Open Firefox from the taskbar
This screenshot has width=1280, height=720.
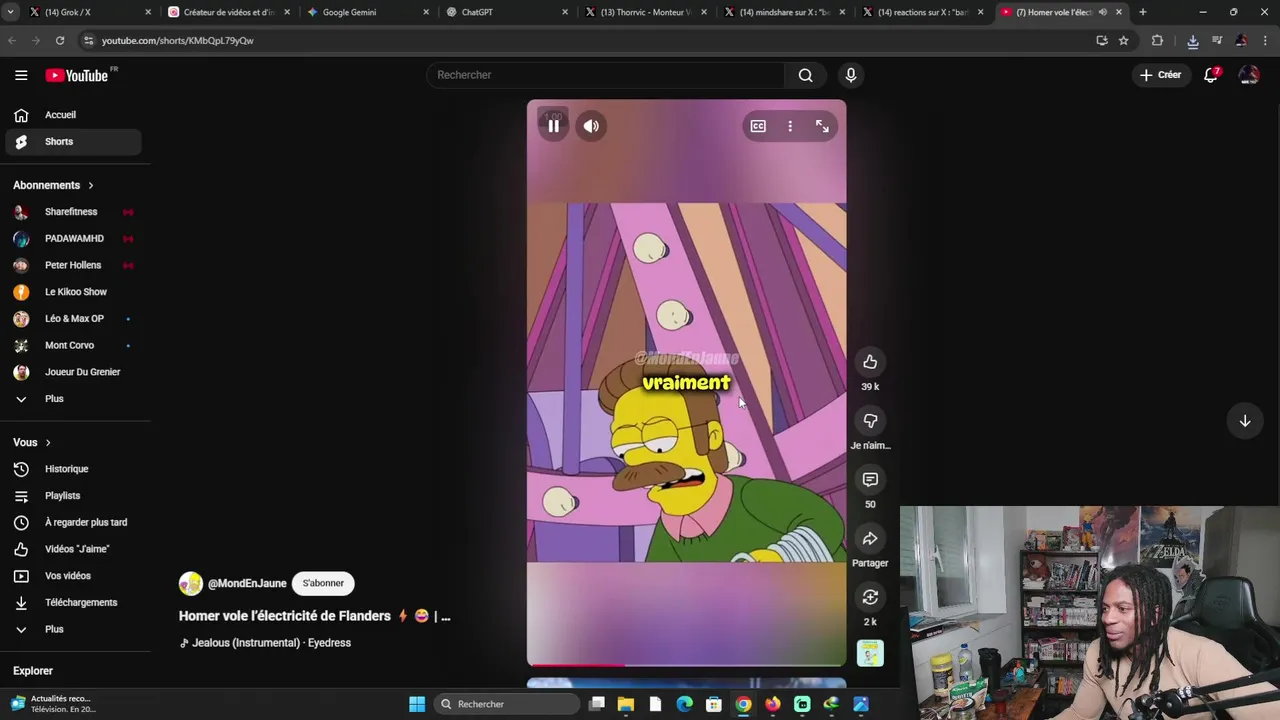[773, 704]
